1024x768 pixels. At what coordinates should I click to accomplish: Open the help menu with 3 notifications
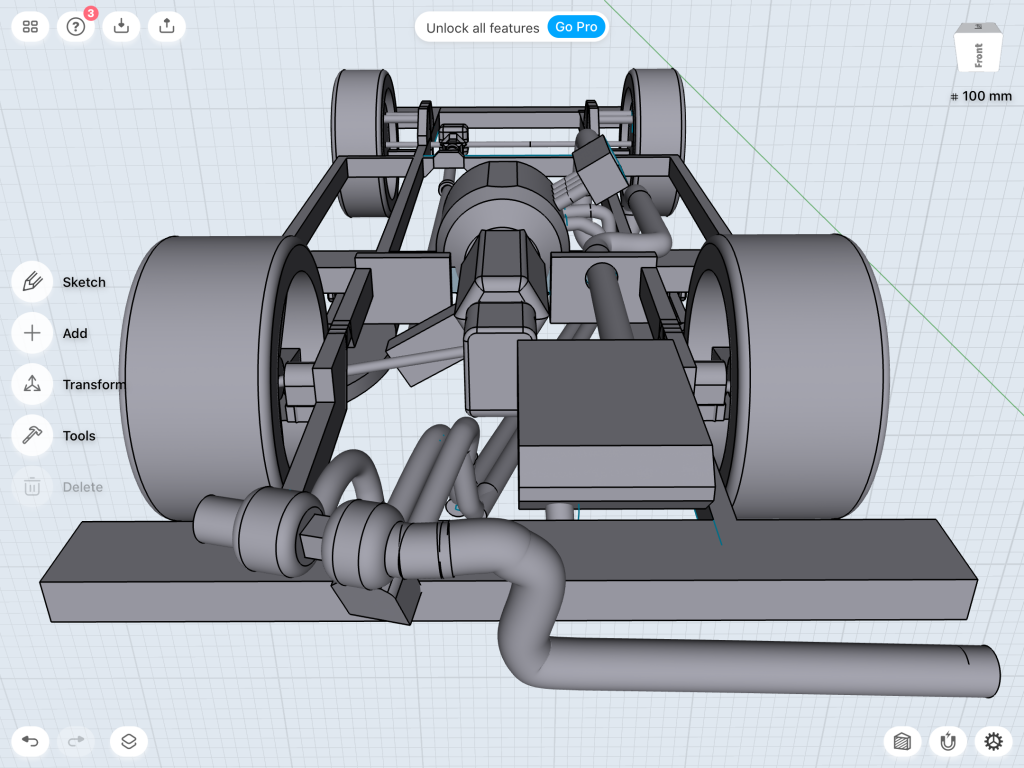(76, 27)
